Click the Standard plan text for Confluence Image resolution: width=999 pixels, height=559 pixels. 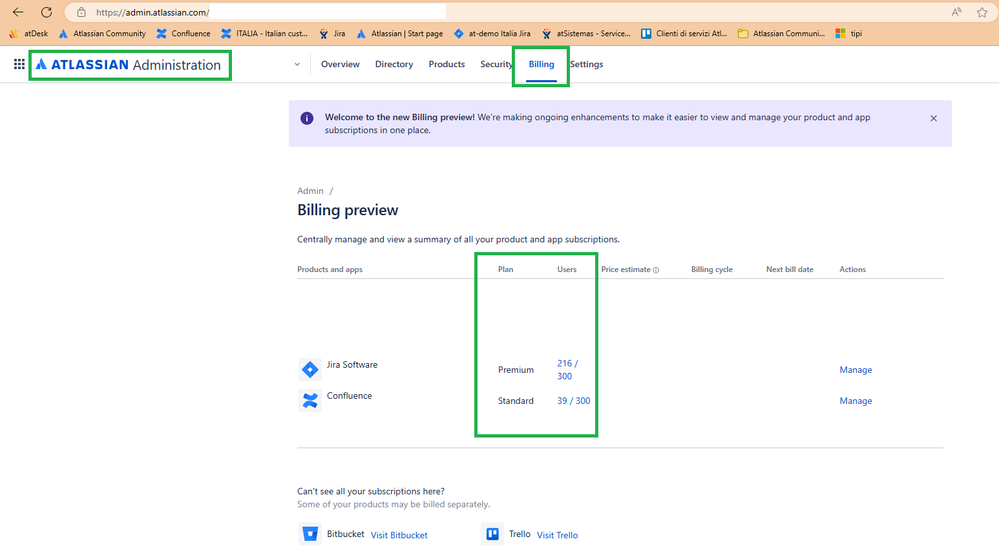515,401
